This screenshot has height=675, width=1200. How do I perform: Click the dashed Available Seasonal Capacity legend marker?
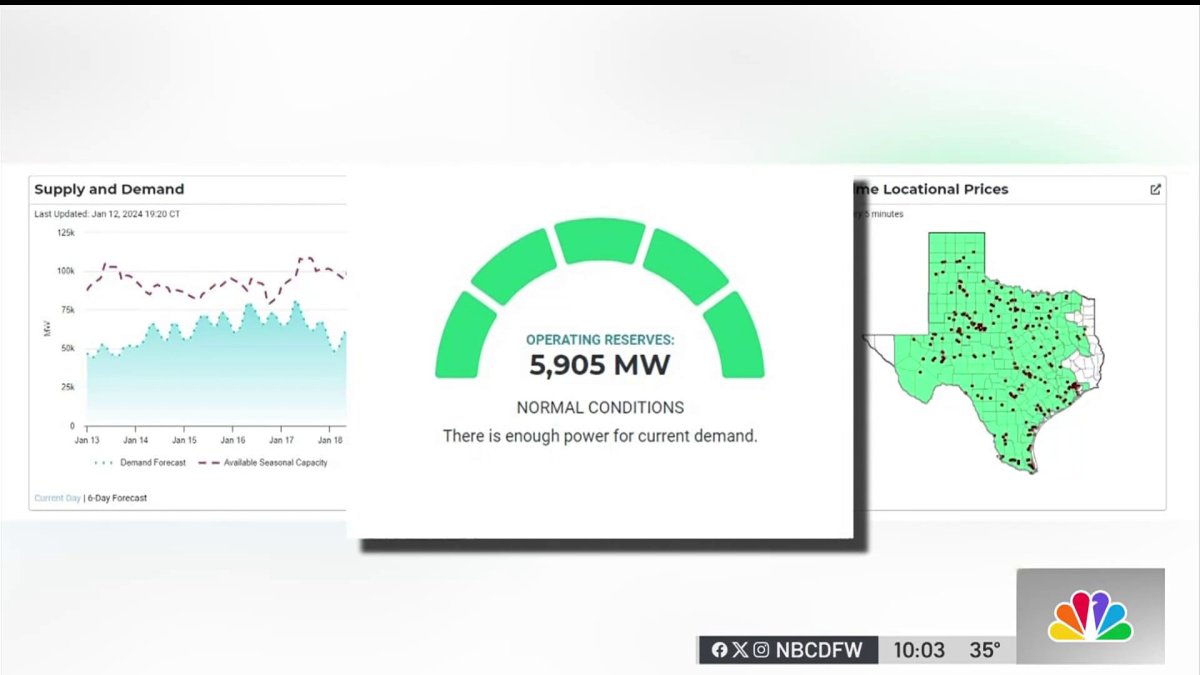tap(208, 462)
